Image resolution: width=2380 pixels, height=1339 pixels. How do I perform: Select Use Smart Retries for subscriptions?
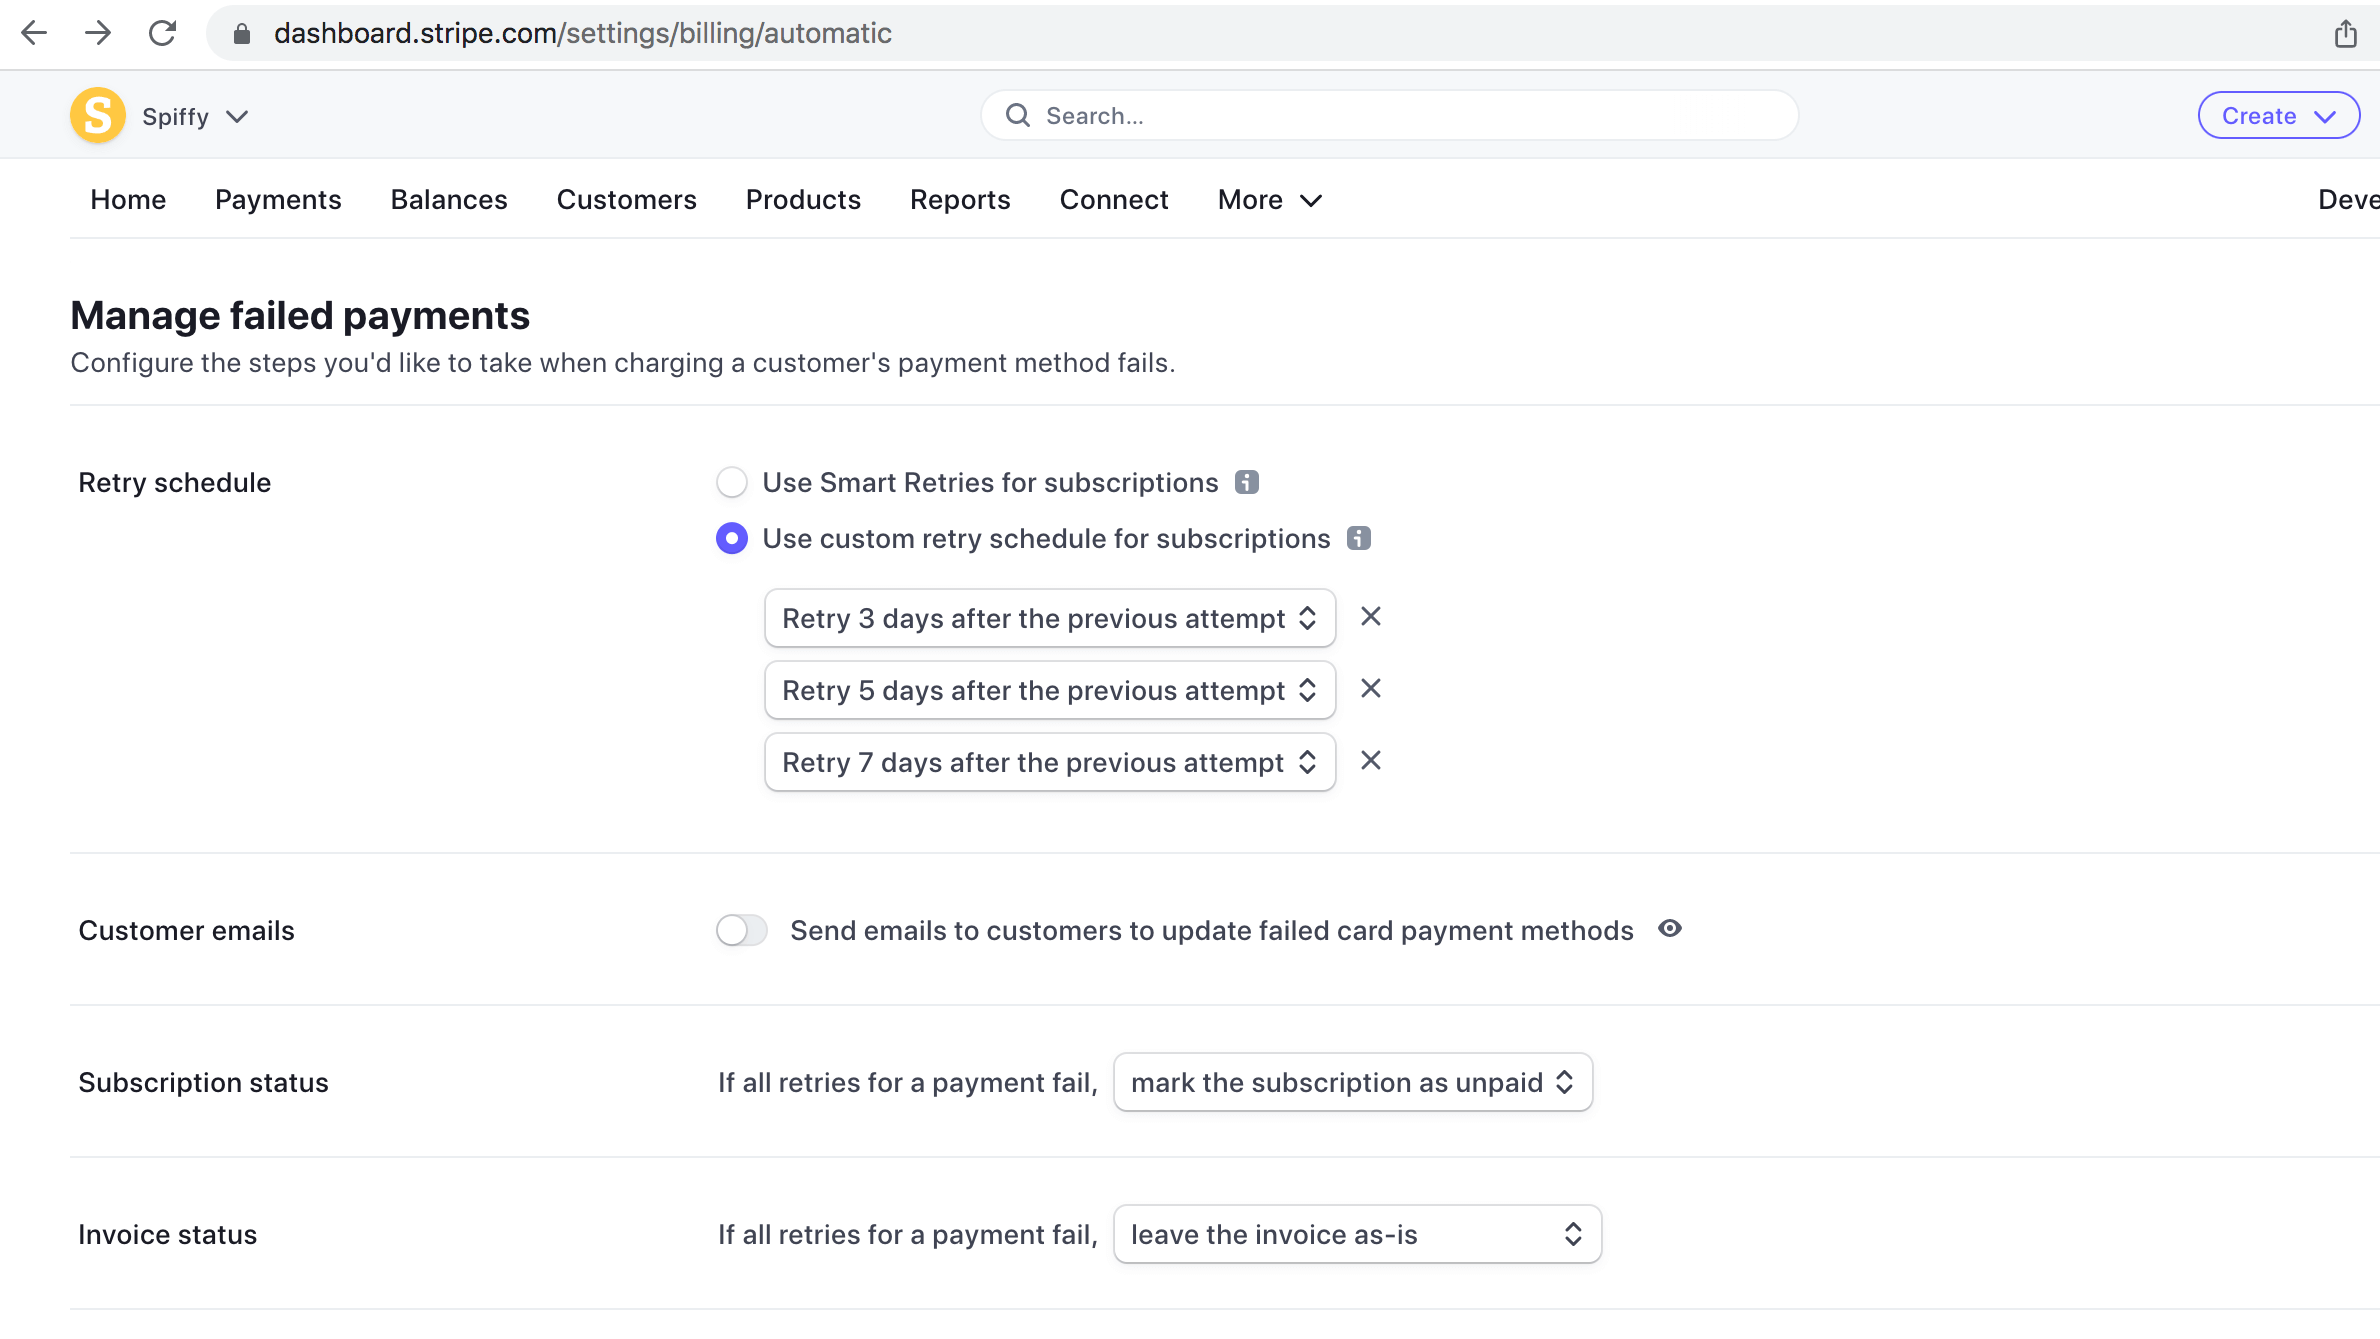coord(732,482)
